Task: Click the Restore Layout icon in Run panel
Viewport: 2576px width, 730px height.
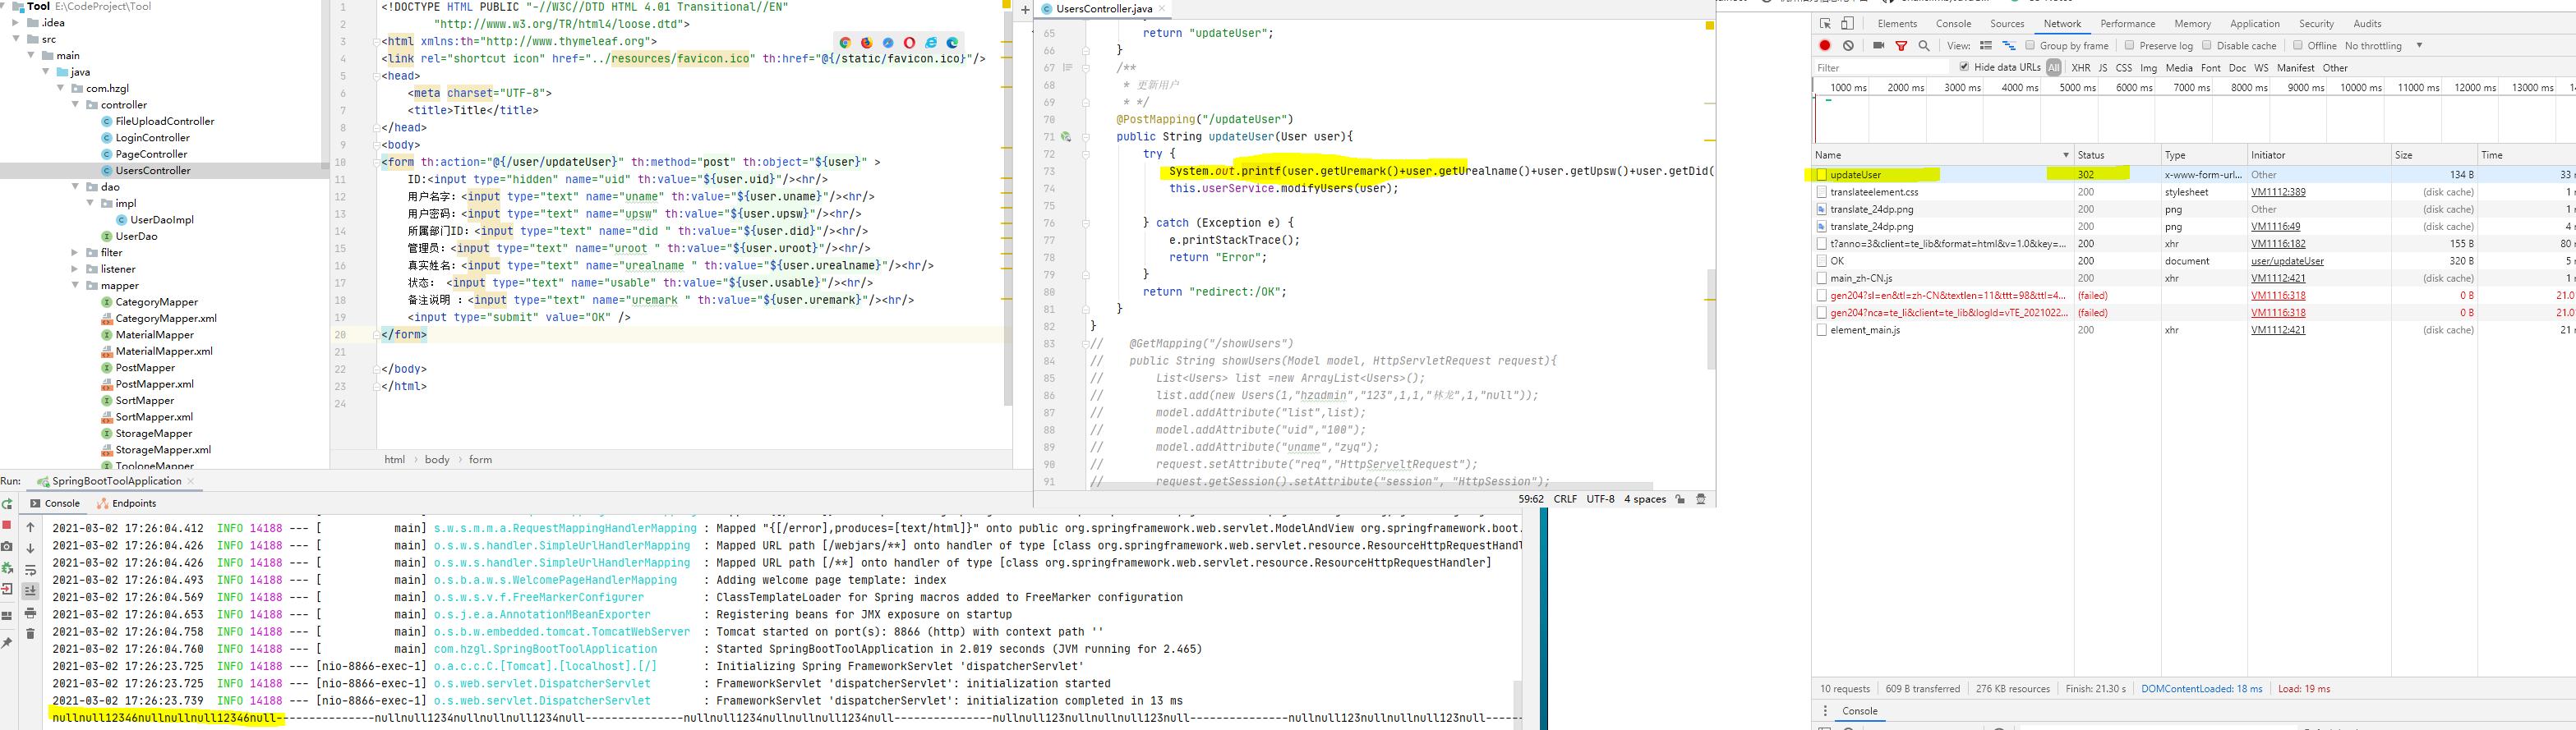Action: (7, 616)
